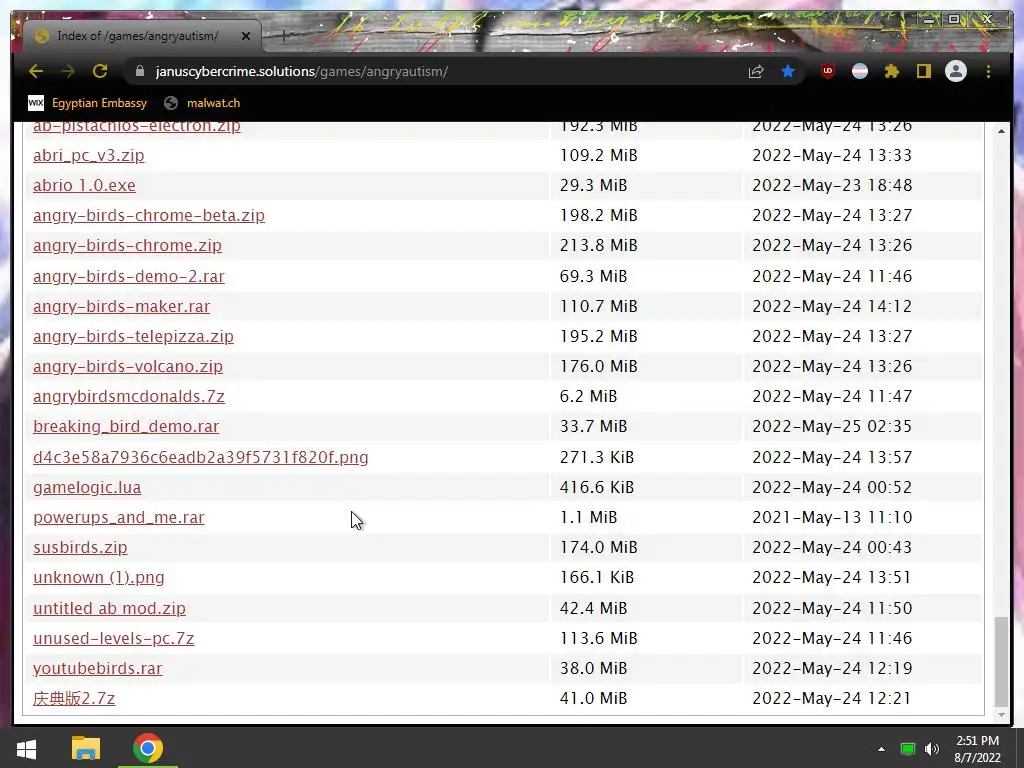This screenshot has height=768, width=1024.
Task: Open the Extensions puzzle menu
Action: (891, 71)
